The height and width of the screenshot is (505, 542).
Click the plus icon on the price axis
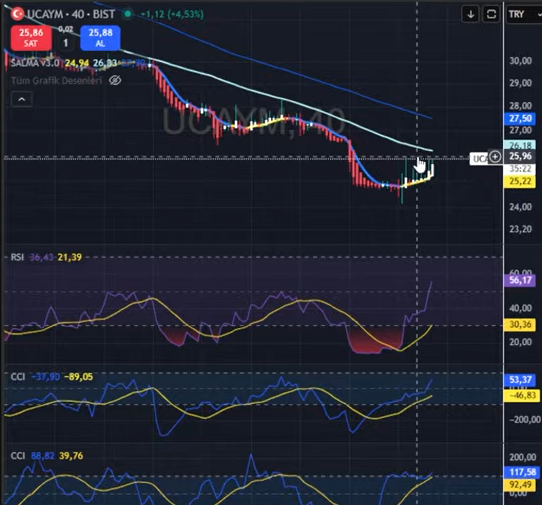[x=495, y=157]
